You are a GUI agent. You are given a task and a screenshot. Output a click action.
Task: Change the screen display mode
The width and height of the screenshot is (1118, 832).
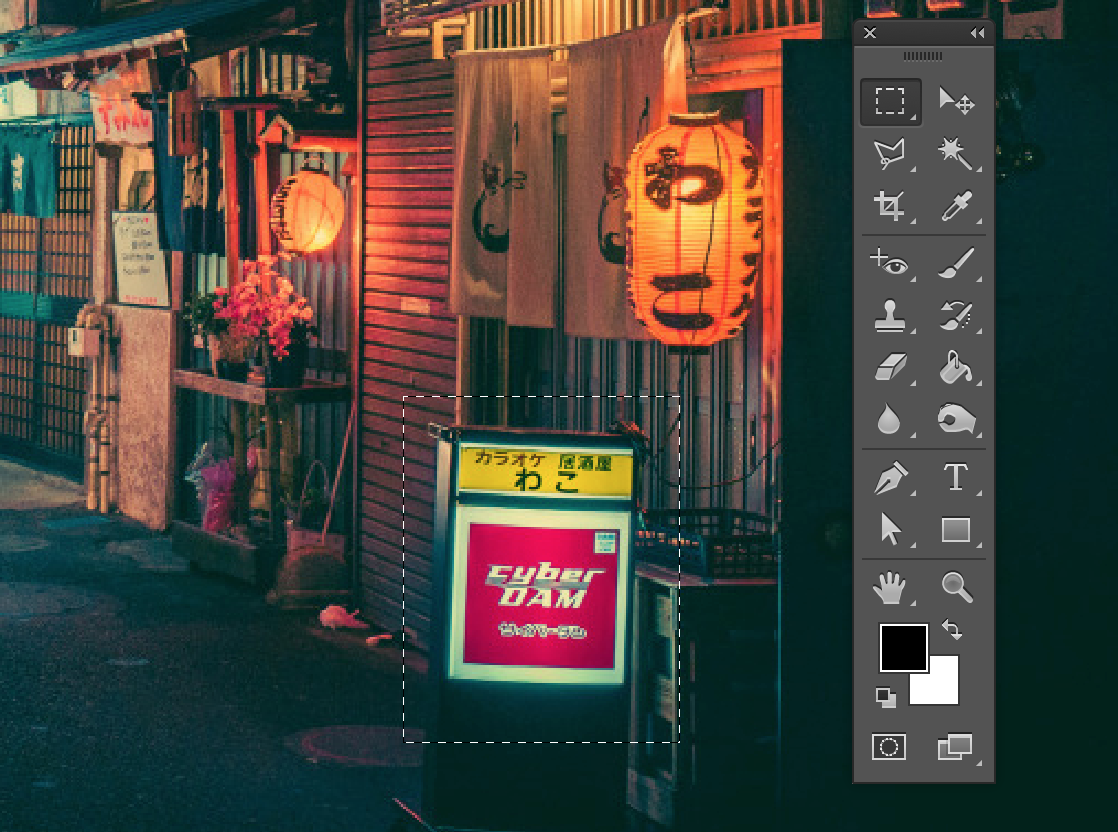(x=957, y=746)
